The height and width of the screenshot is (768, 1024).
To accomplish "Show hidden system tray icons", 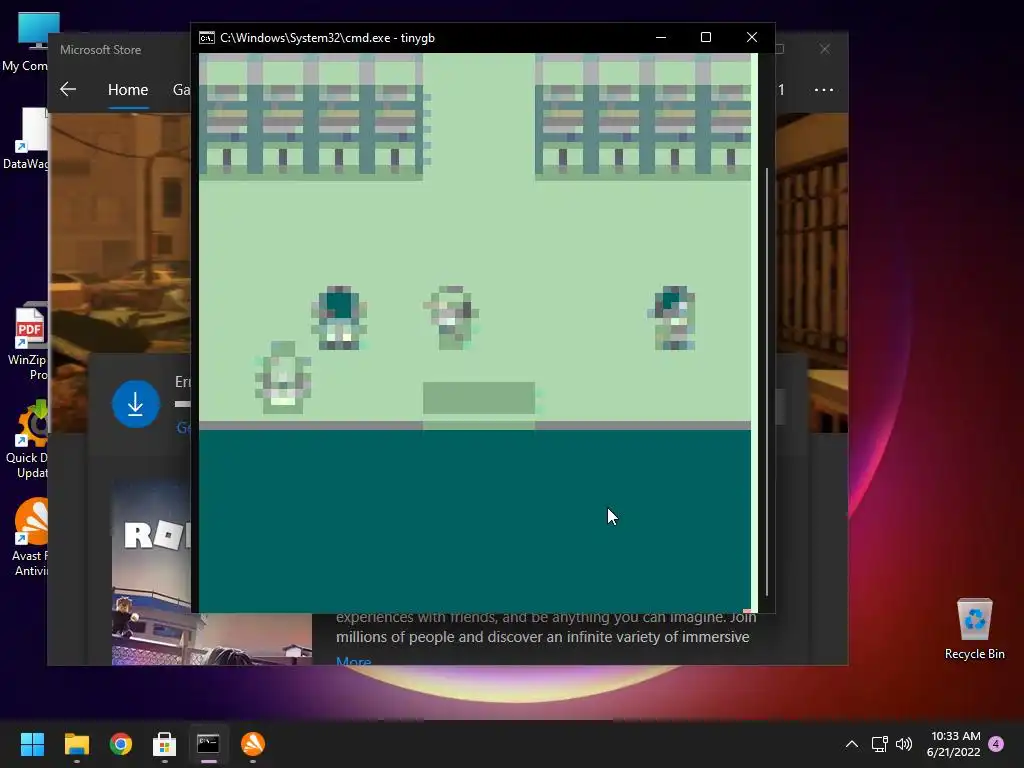I will click(x=852, y=744).
